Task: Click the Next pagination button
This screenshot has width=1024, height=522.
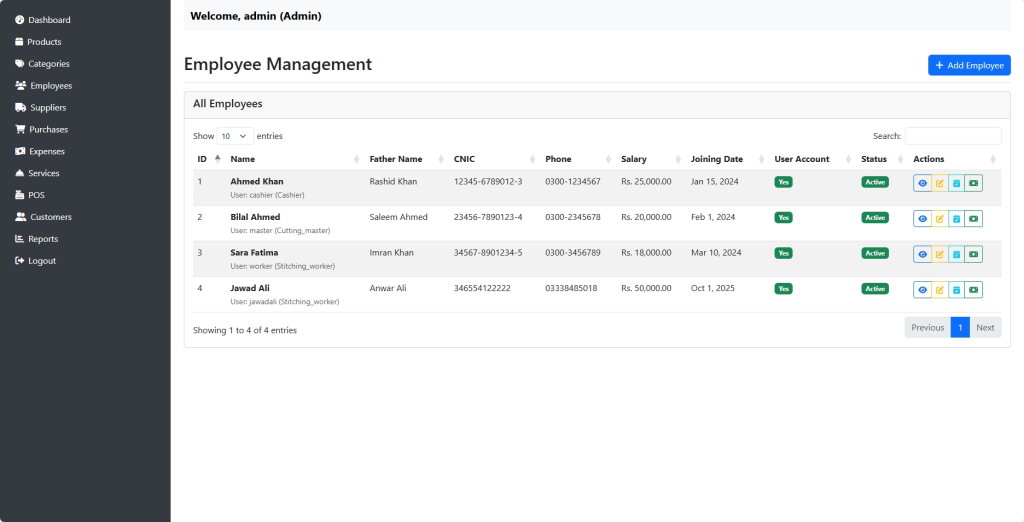Action: (985, 328)
